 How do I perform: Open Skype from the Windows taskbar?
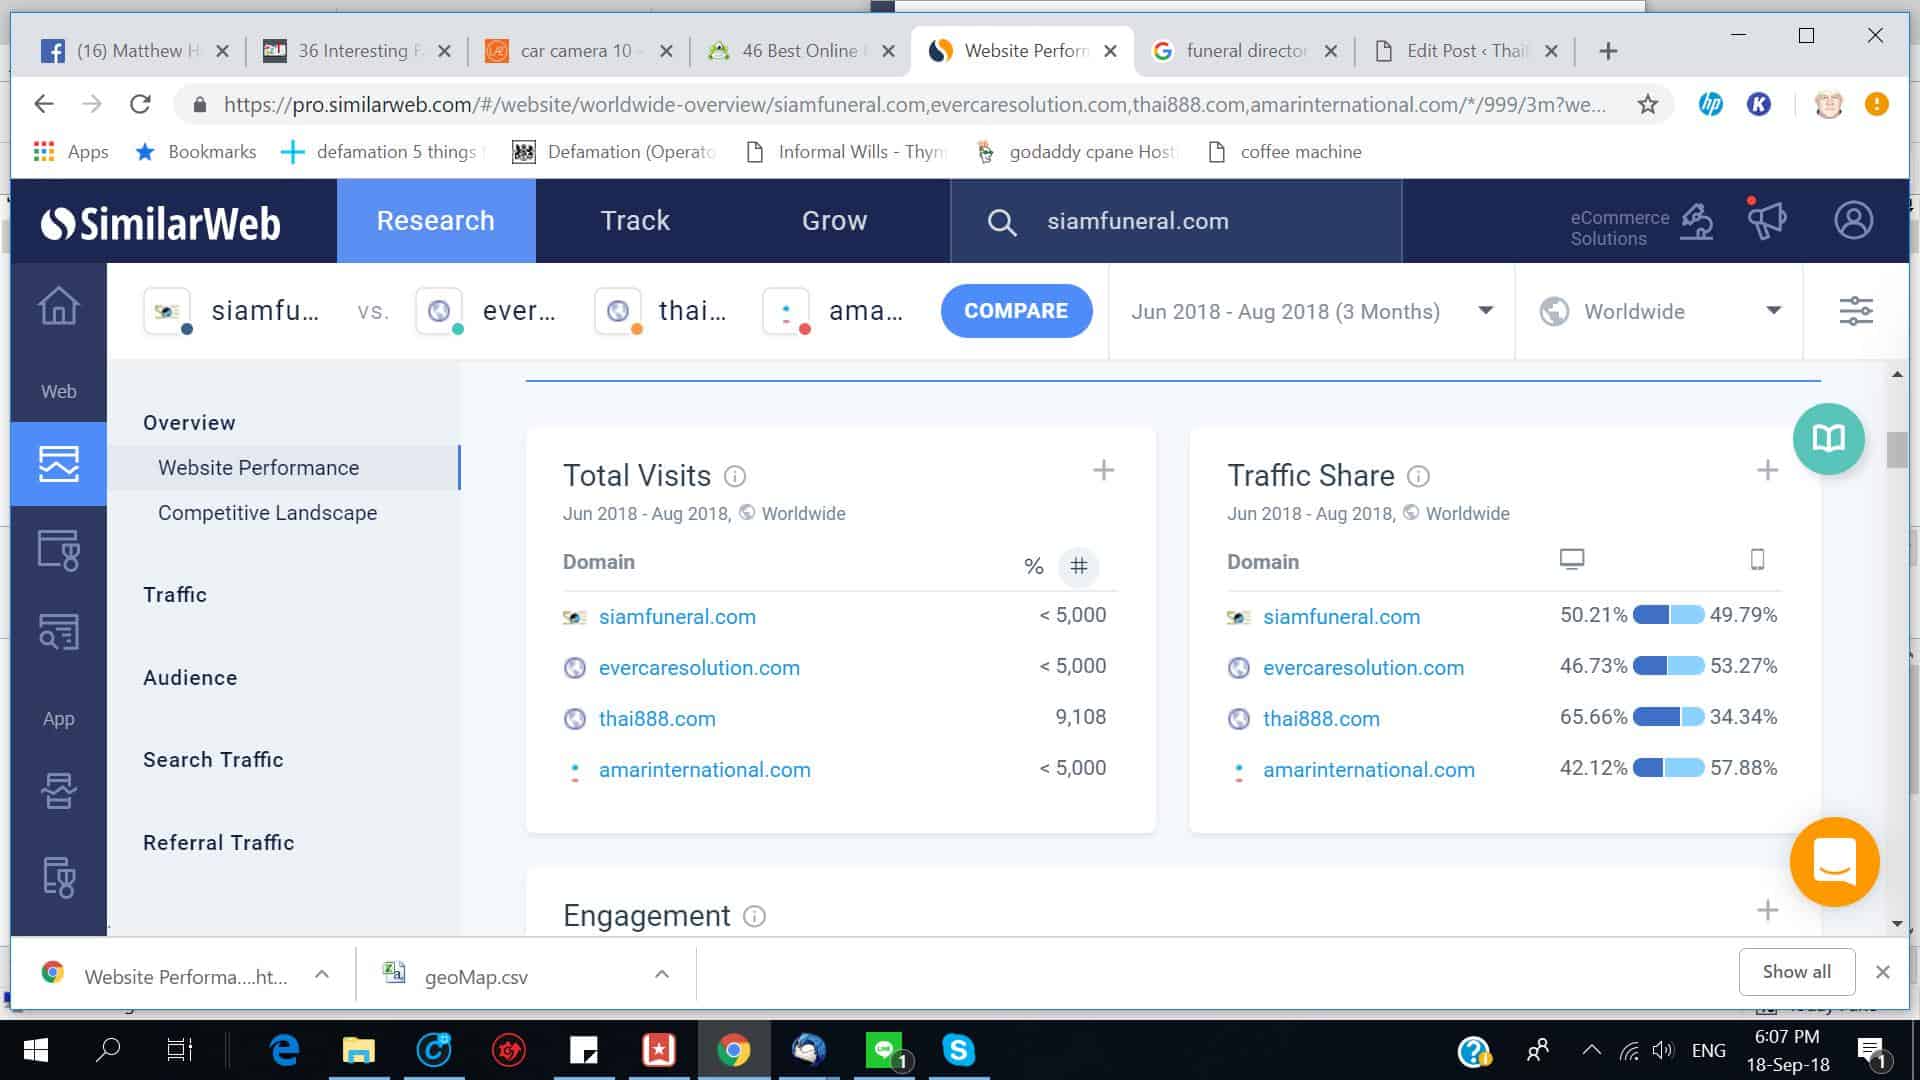coord(958,1050)
